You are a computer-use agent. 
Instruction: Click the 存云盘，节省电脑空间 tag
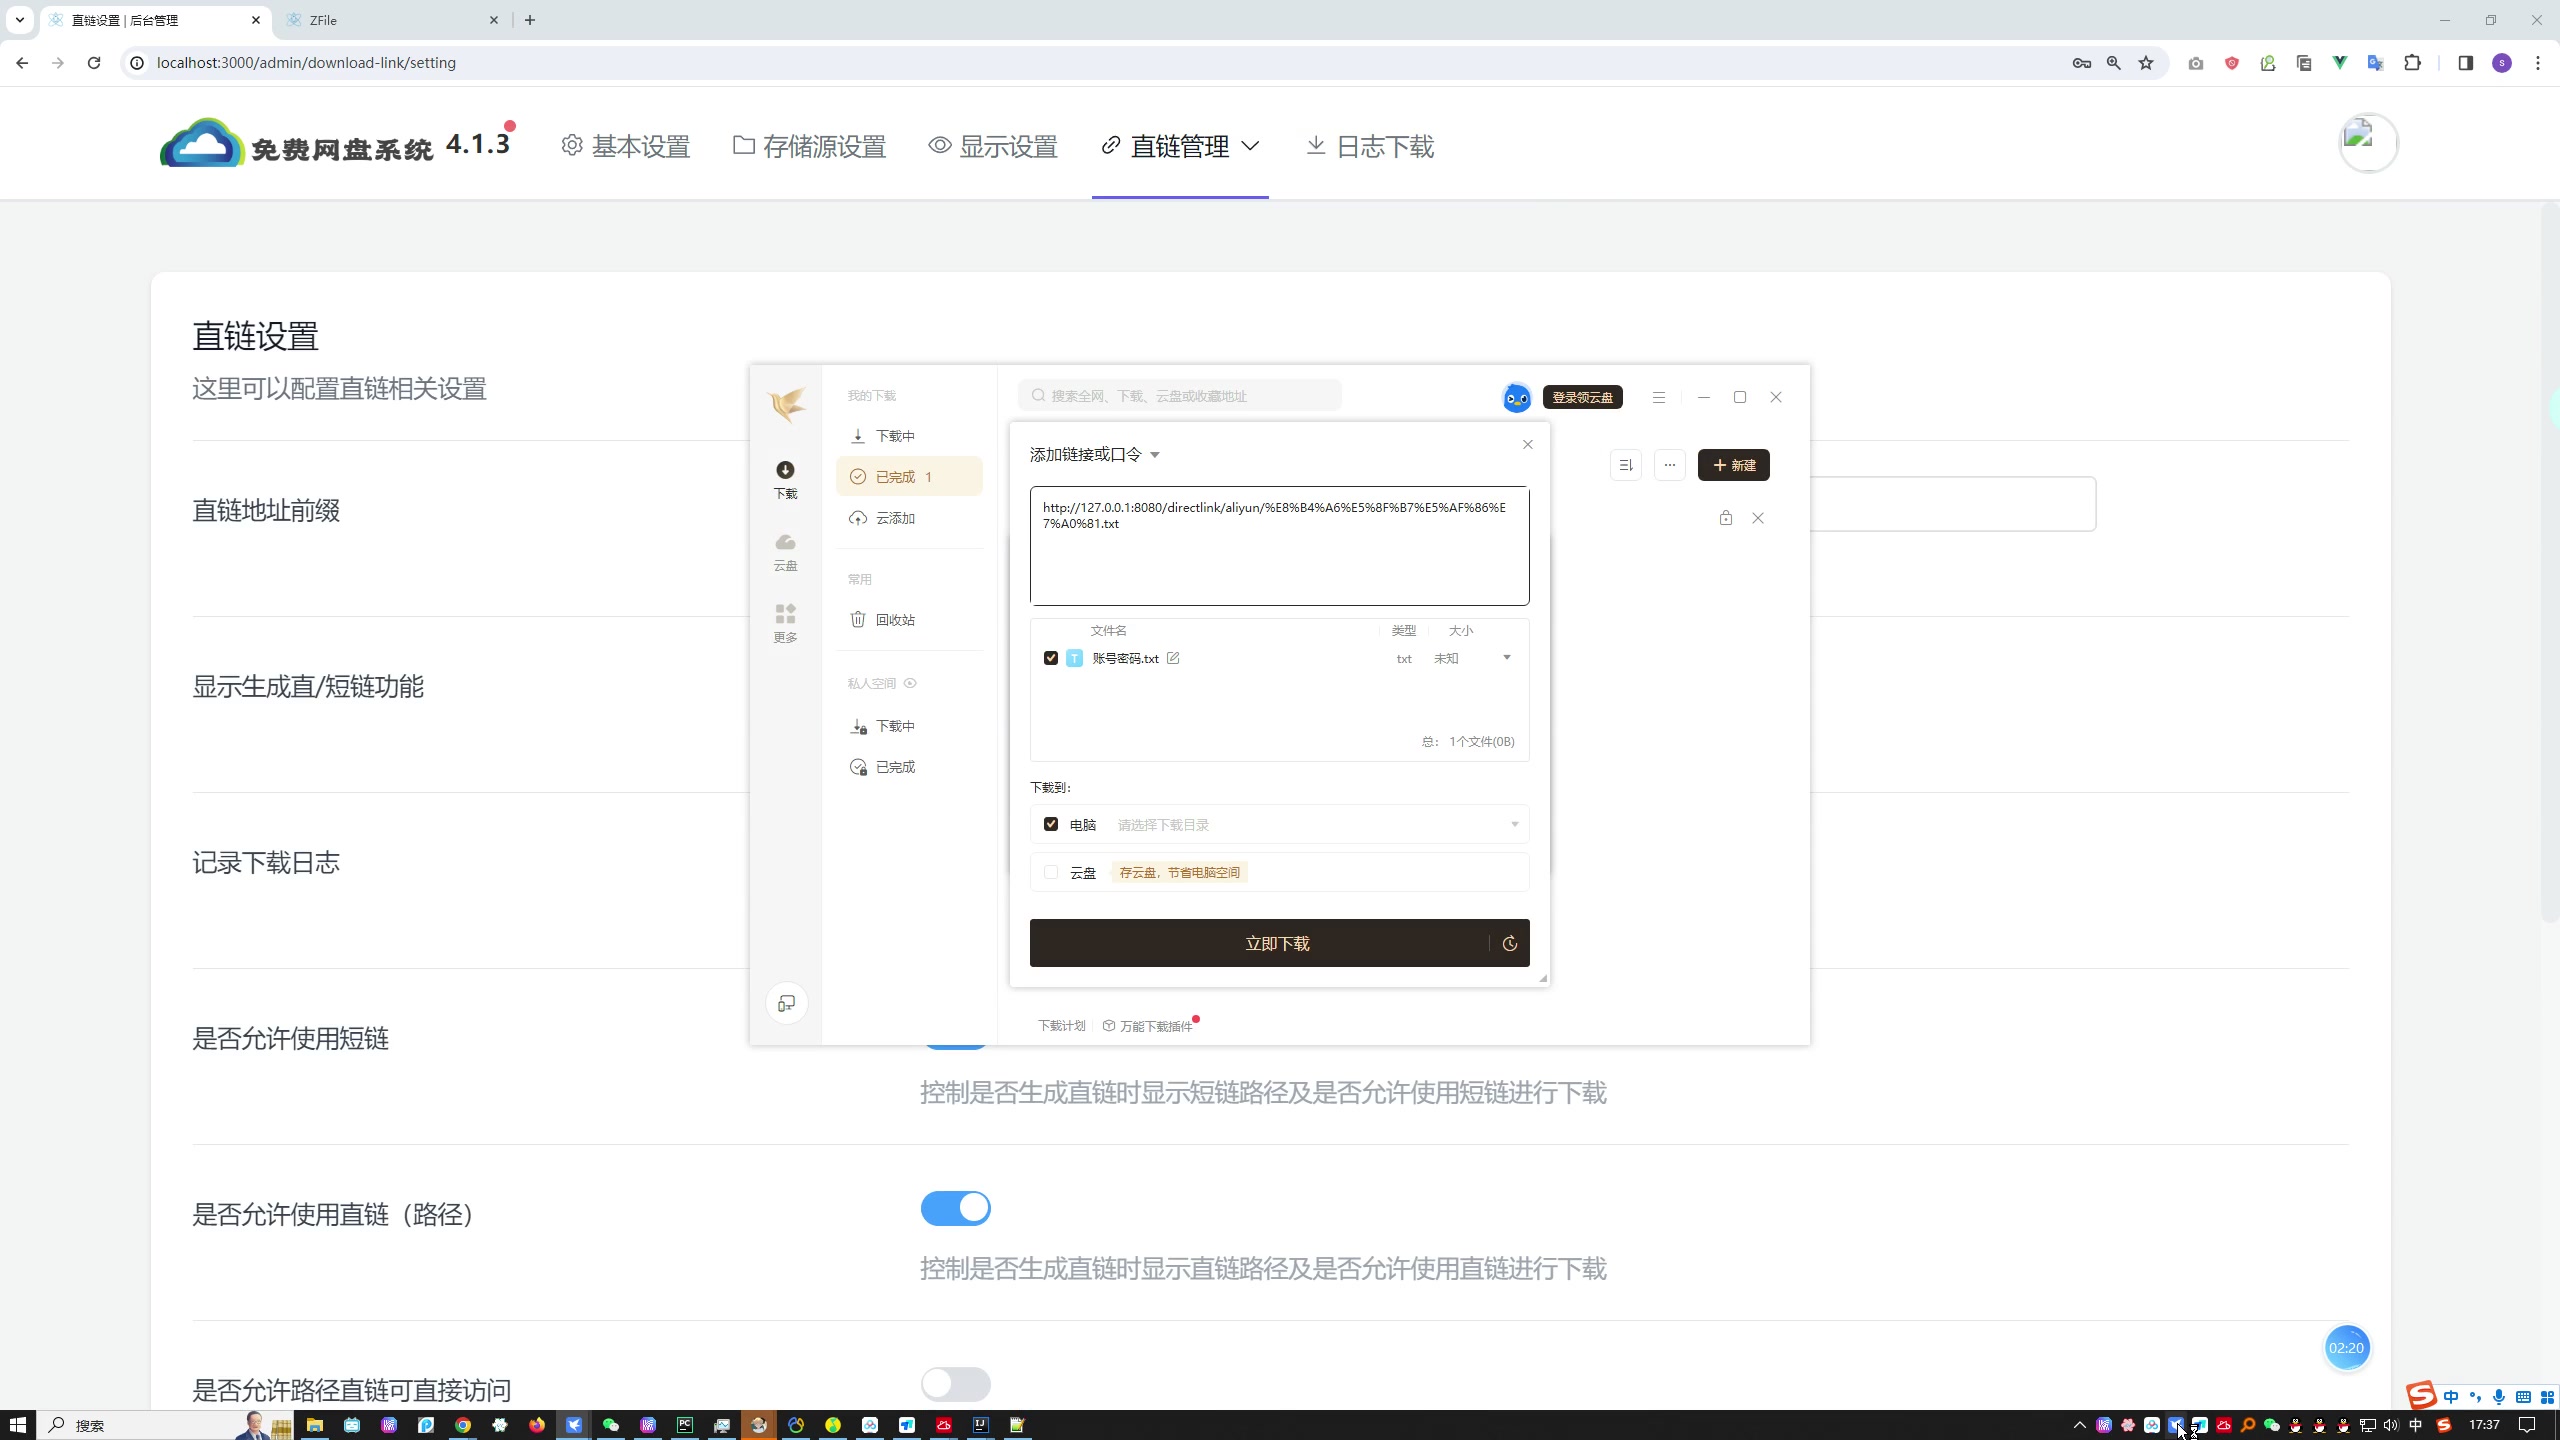click(1180, 872)
